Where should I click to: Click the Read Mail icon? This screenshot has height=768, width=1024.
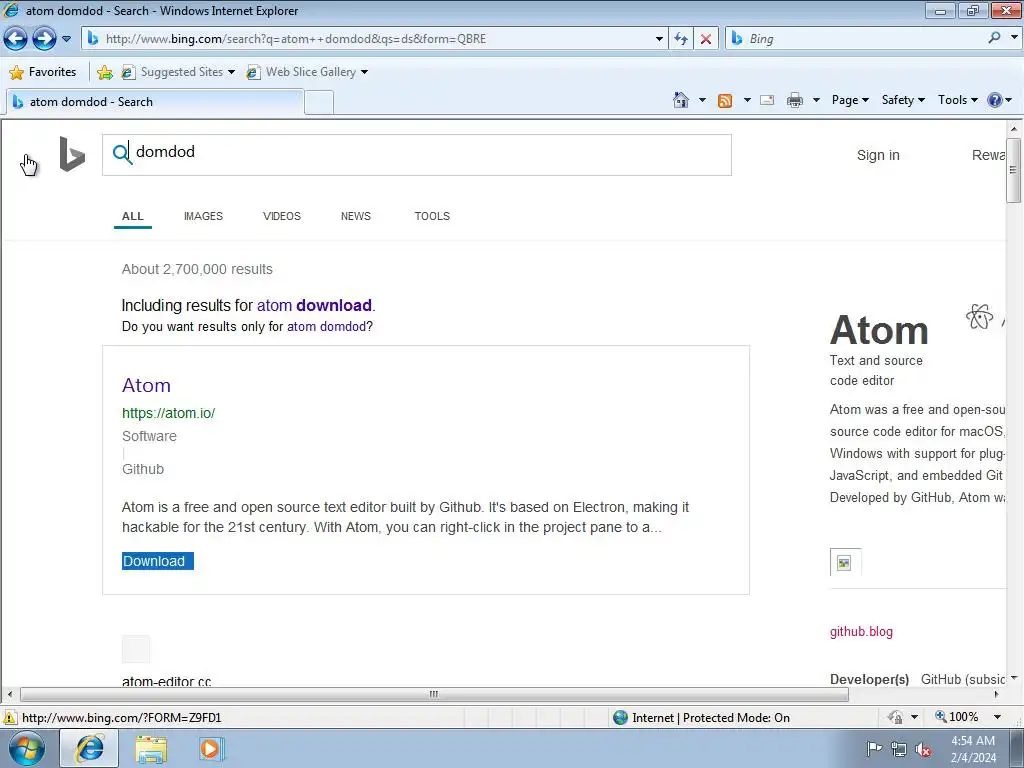pyautogui.click(x=767, y=100)
